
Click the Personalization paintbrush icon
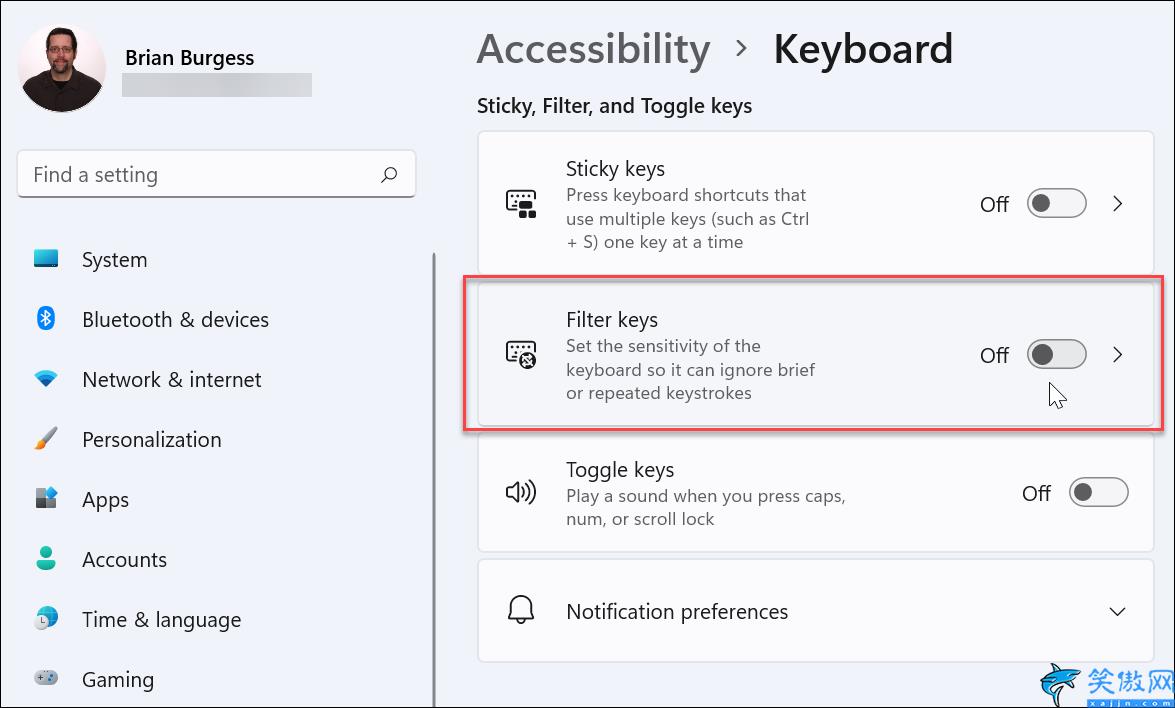tap(46, 438)
